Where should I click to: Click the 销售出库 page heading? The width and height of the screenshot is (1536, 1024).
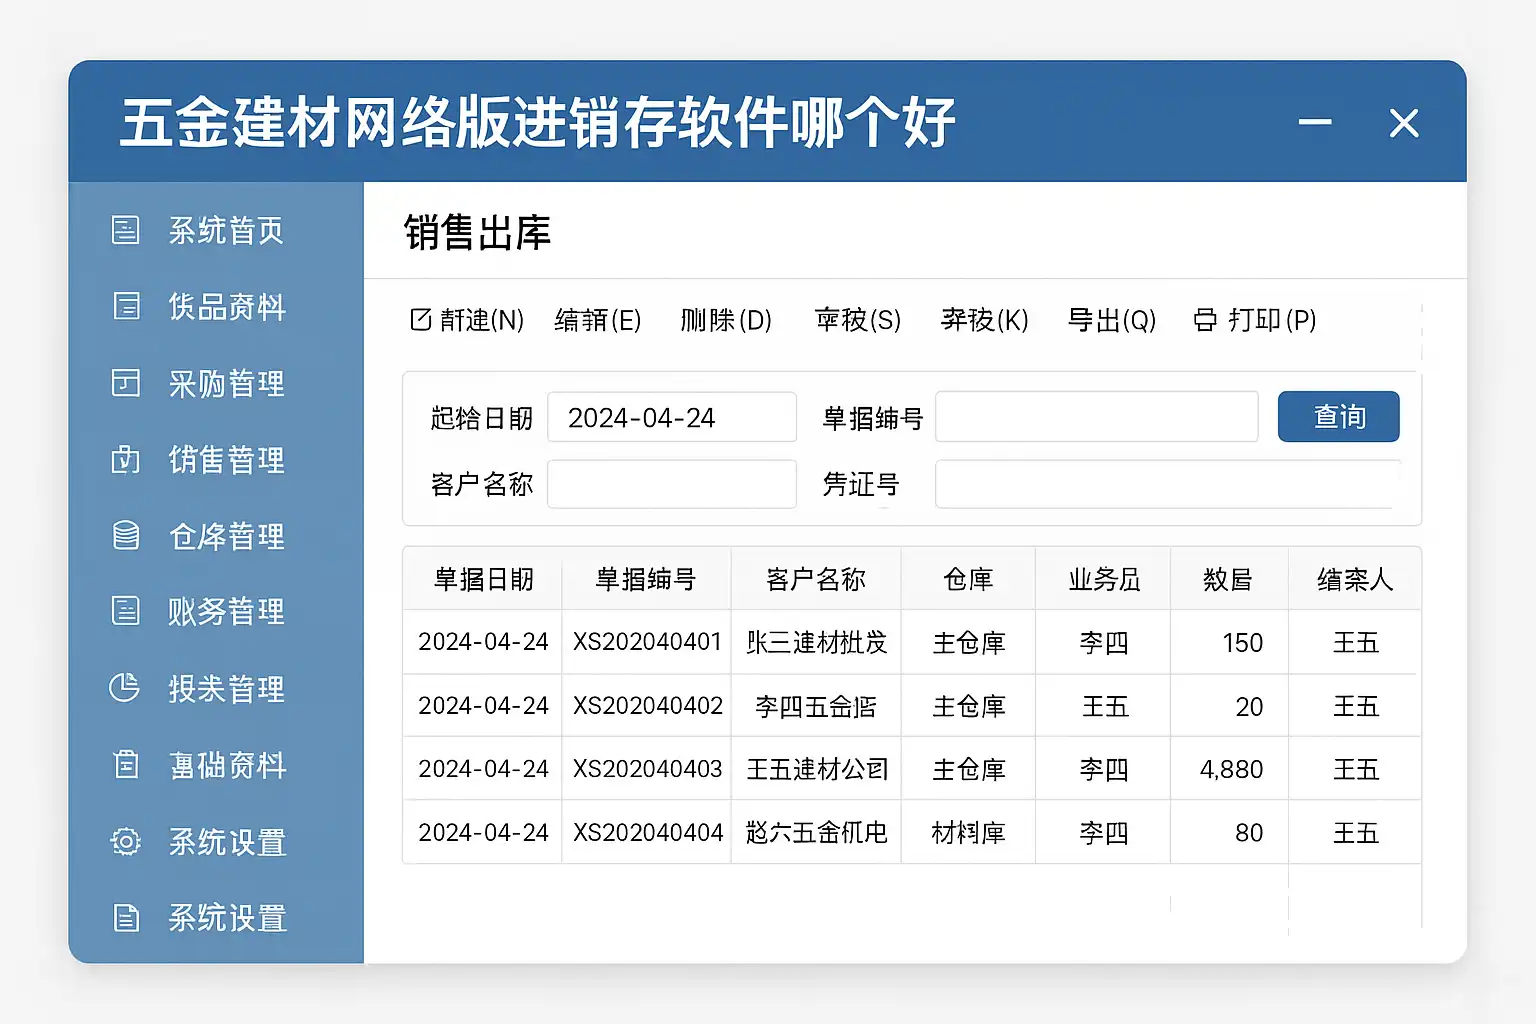click(477, 233)
